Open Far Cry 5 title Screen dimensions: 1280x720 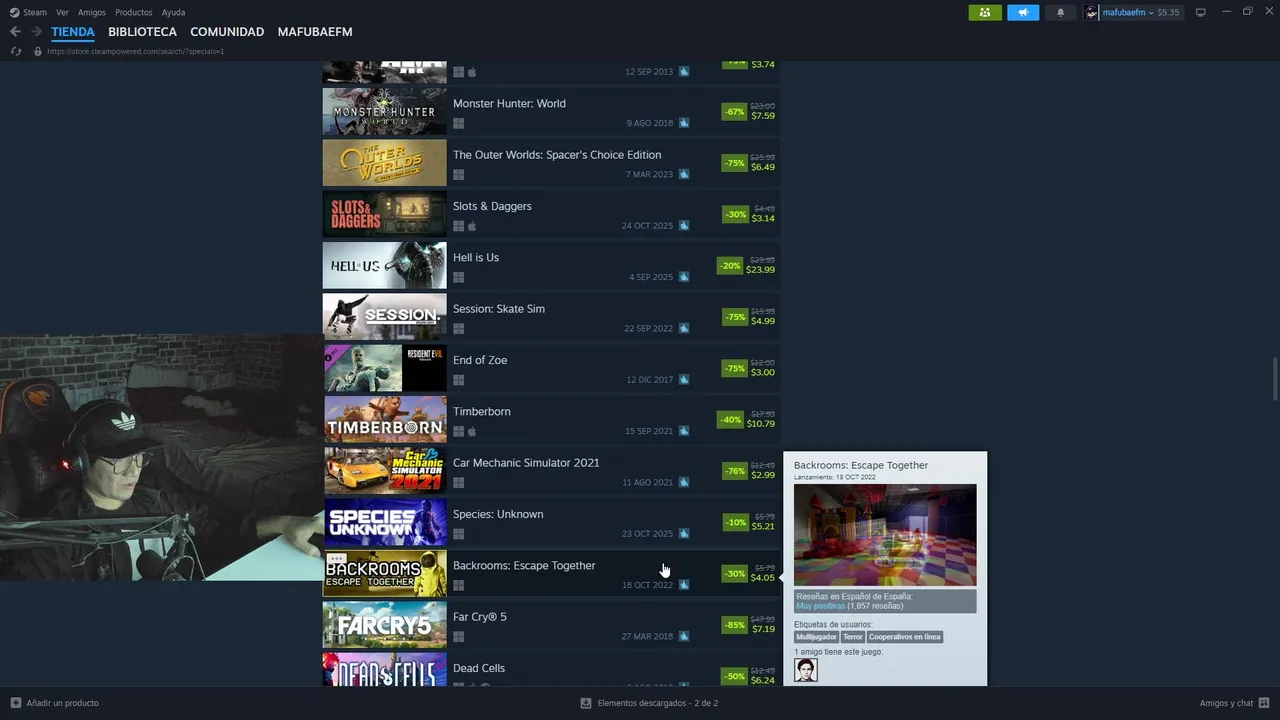pyautogui.click(x=480, y=617)
